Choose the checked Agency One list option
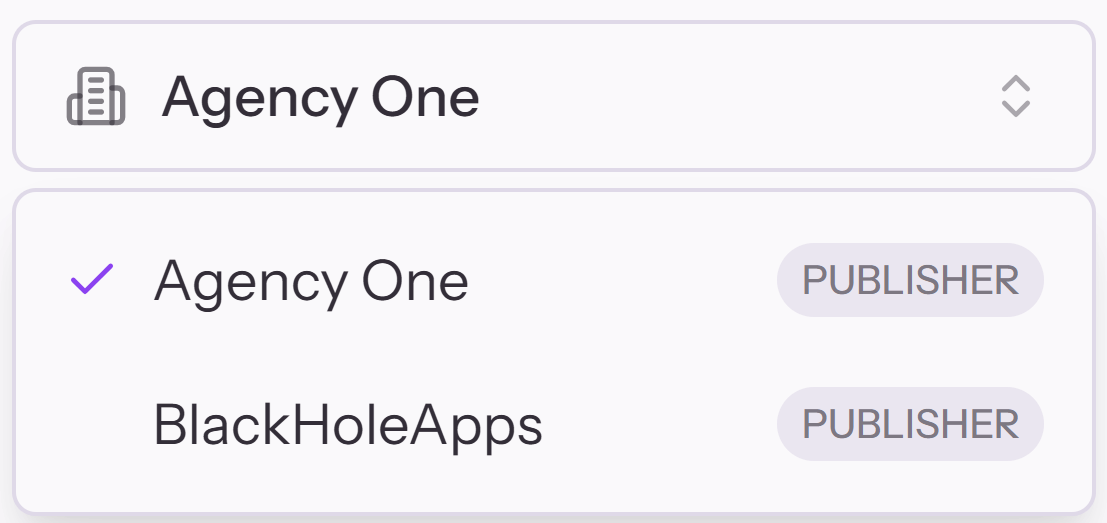The width and height of the screenshot is (1107, 523). 310,281
